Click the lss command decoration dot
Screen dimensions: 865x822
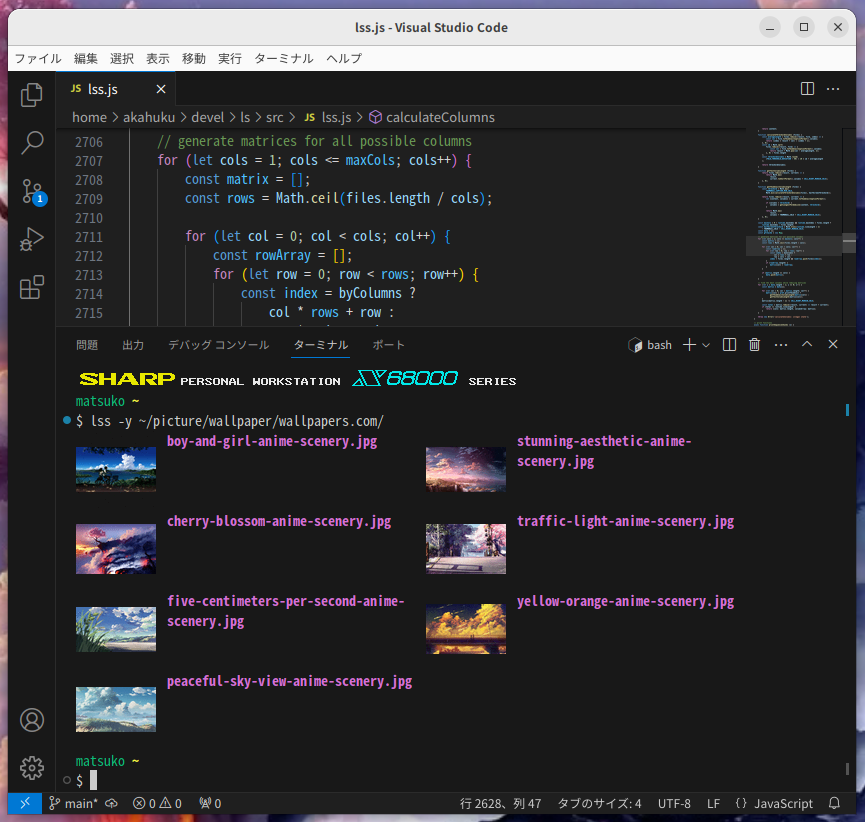[67, 420]
